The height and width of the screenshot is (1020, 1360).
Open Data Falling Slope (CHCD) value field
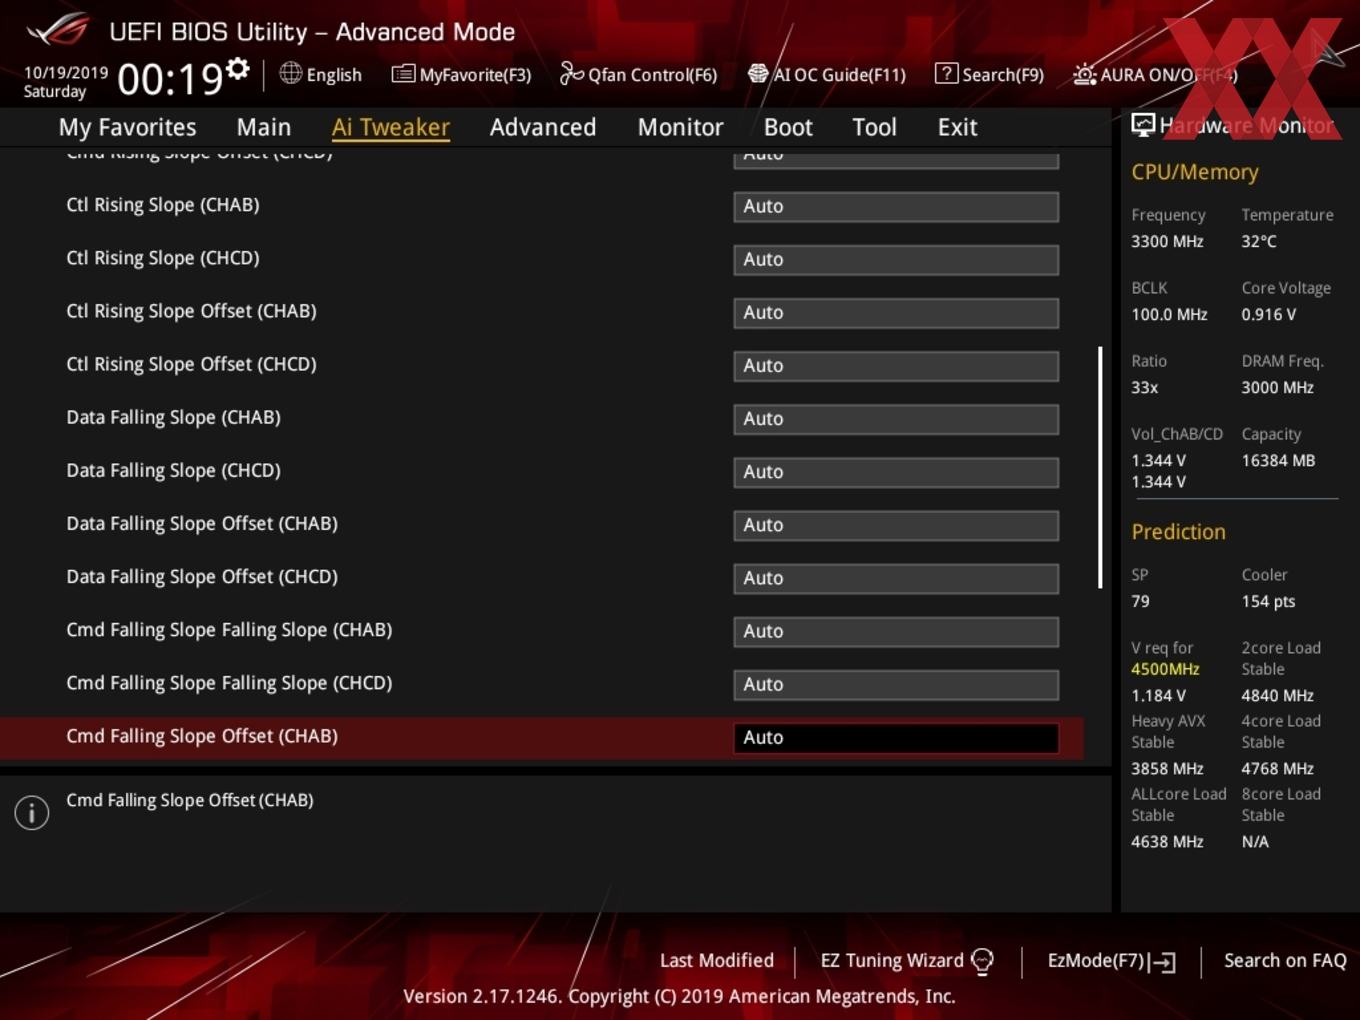(896, 471)
